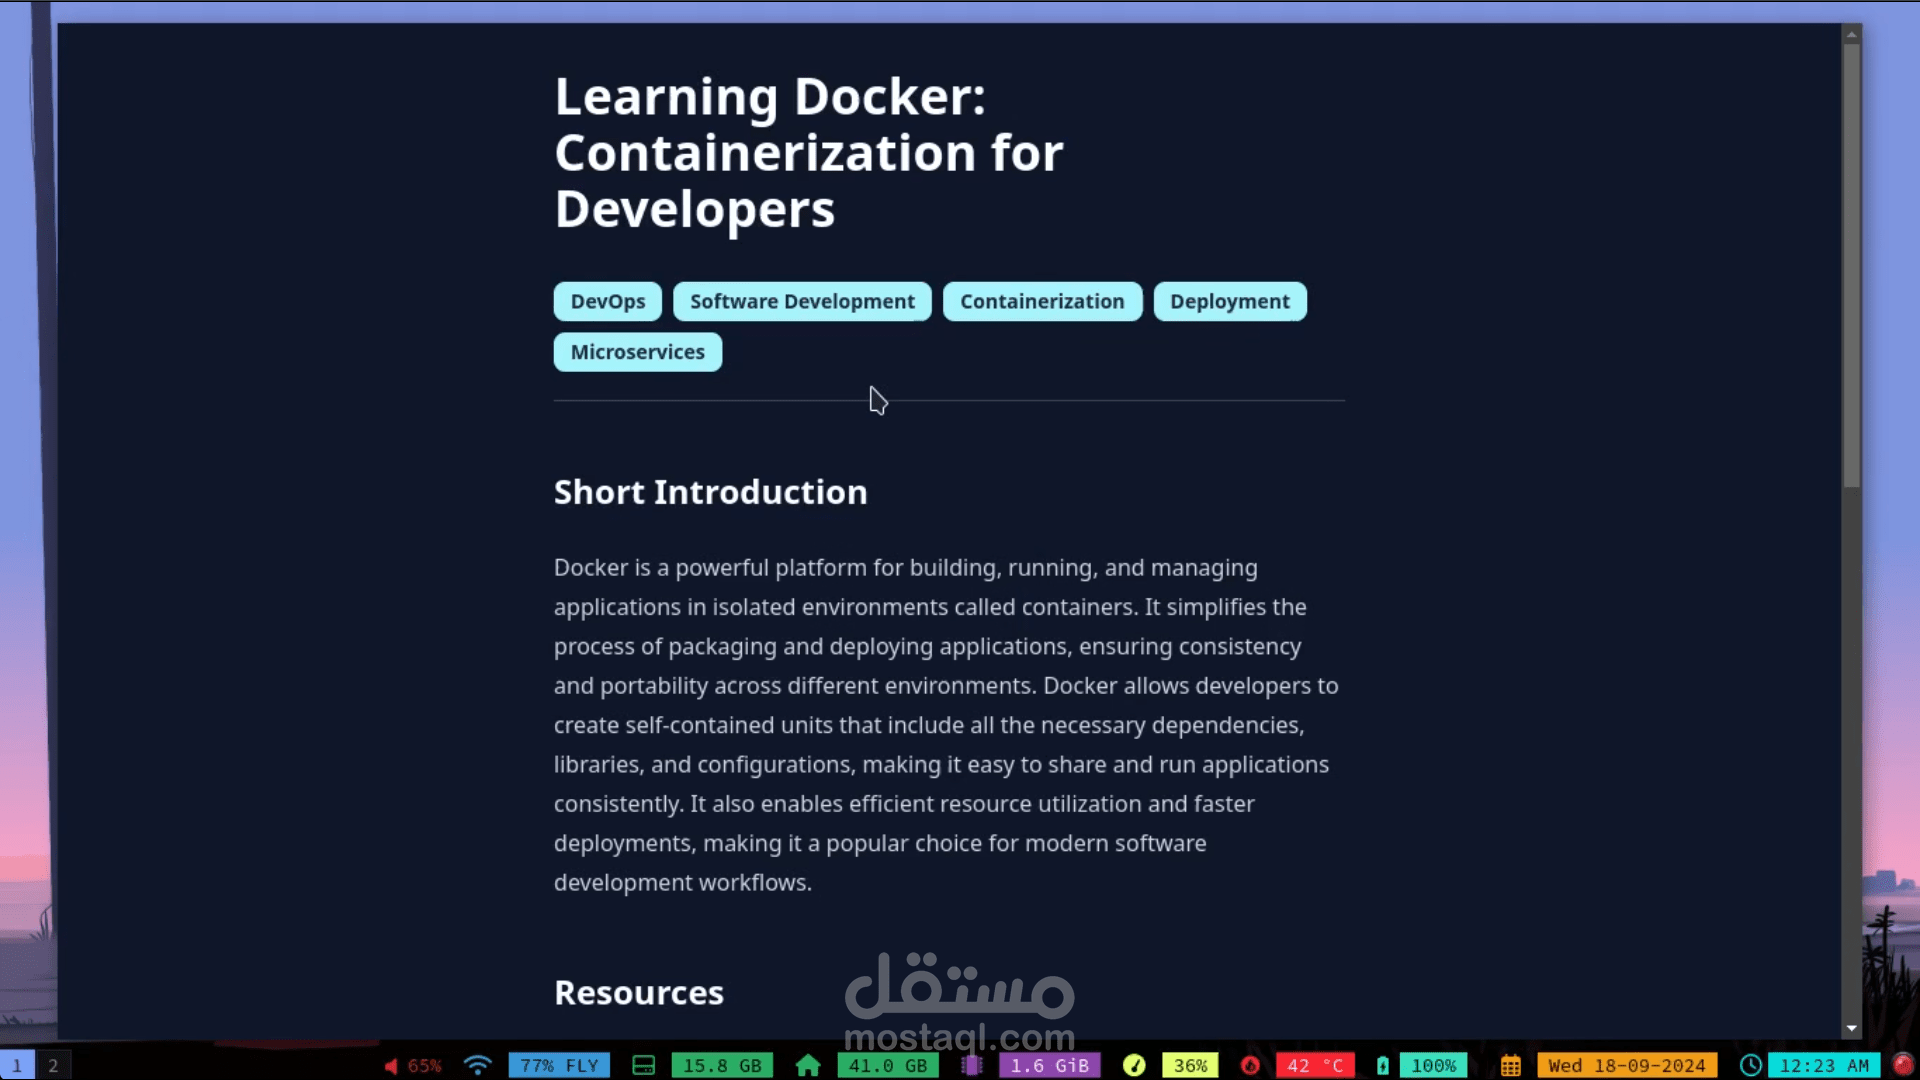
Task: Click the calendar icon
Action: click(1510, 1066)
